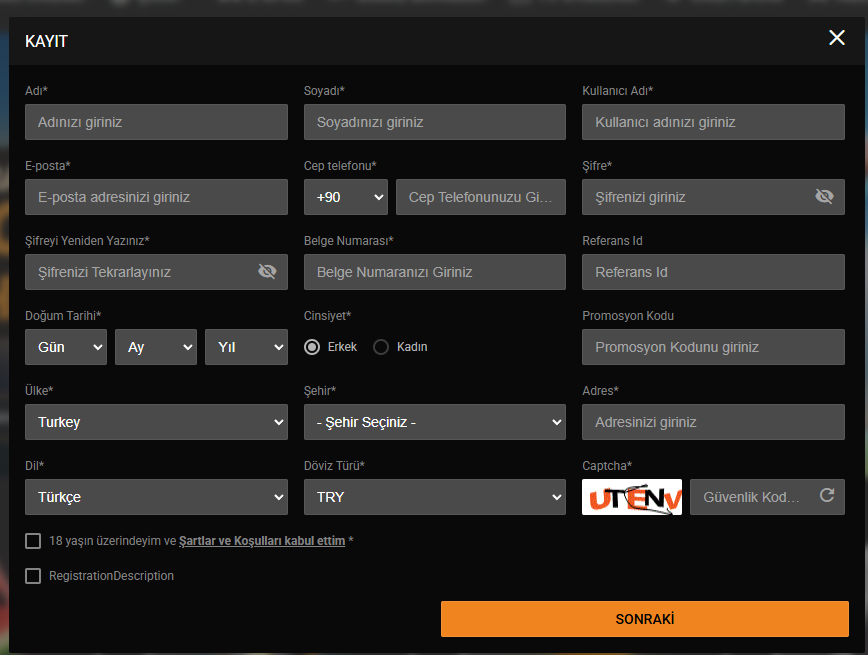Image resolution: width=868 pixels, height=655 pixels.
Task: Choose a city from Şehir Seçiniz dropdown
Action: click(435, 422)
